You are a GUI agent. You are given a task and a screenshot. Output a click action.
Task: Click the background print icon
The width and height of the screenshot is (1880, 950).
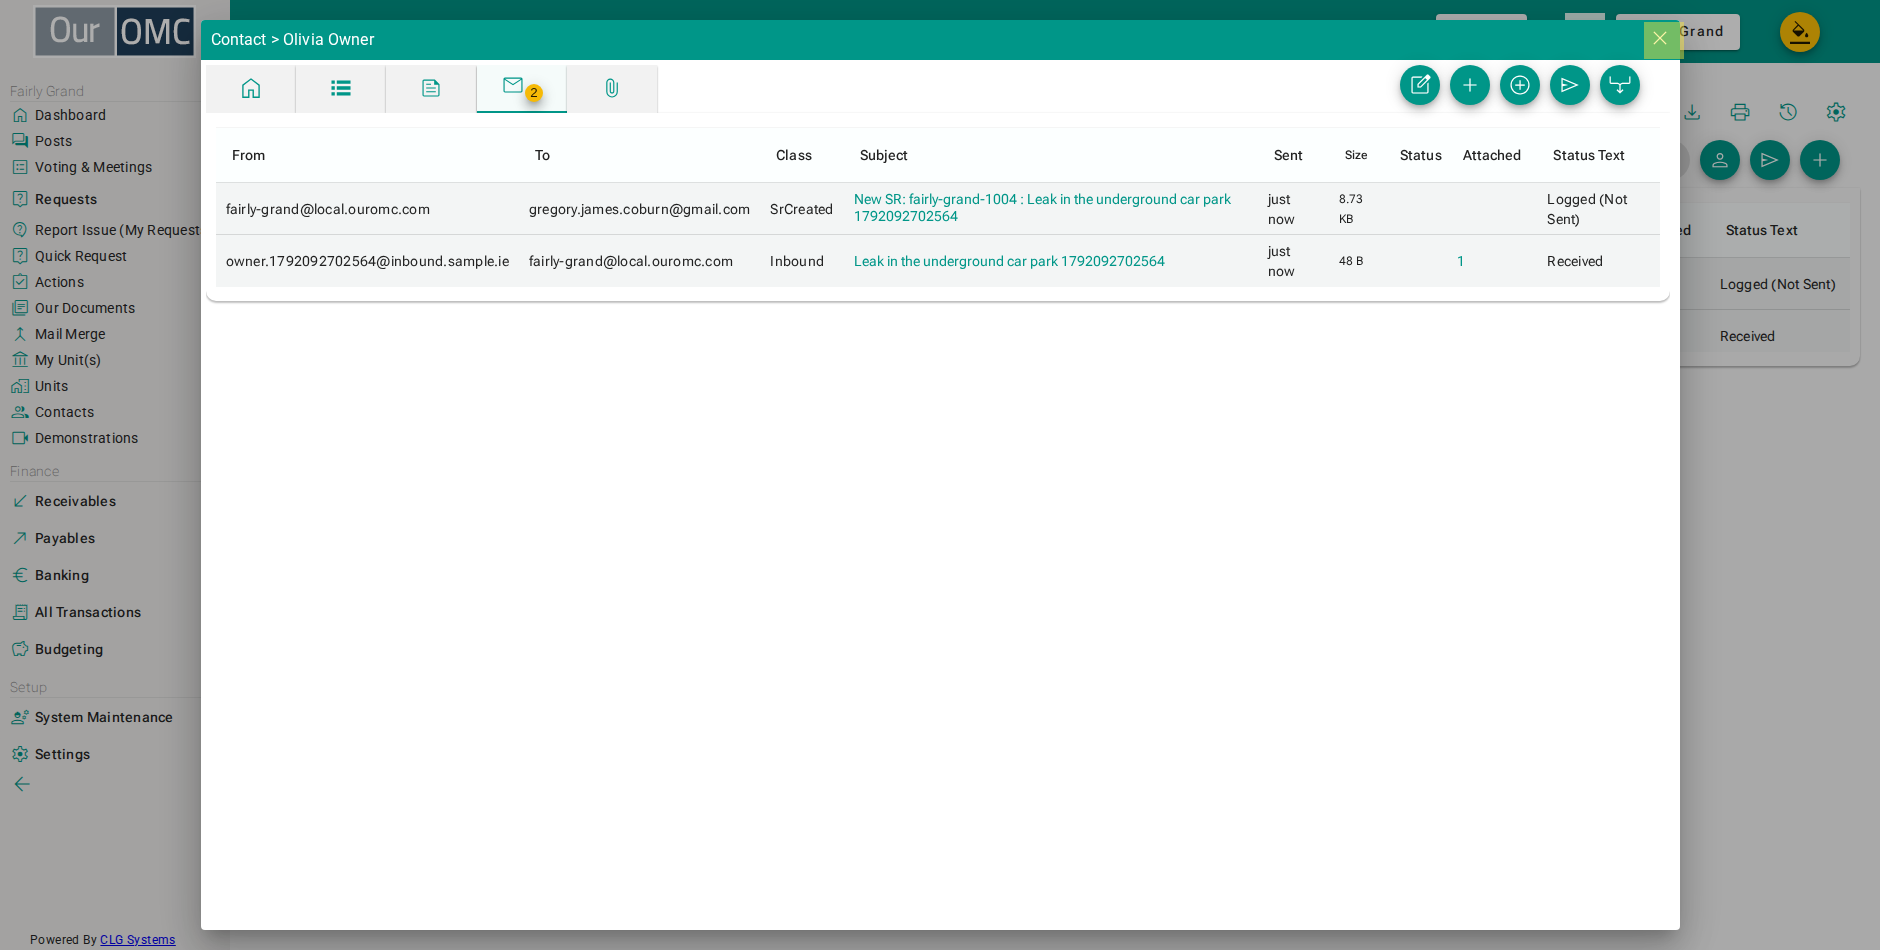pyautogui.click(x=1740, y=112)
